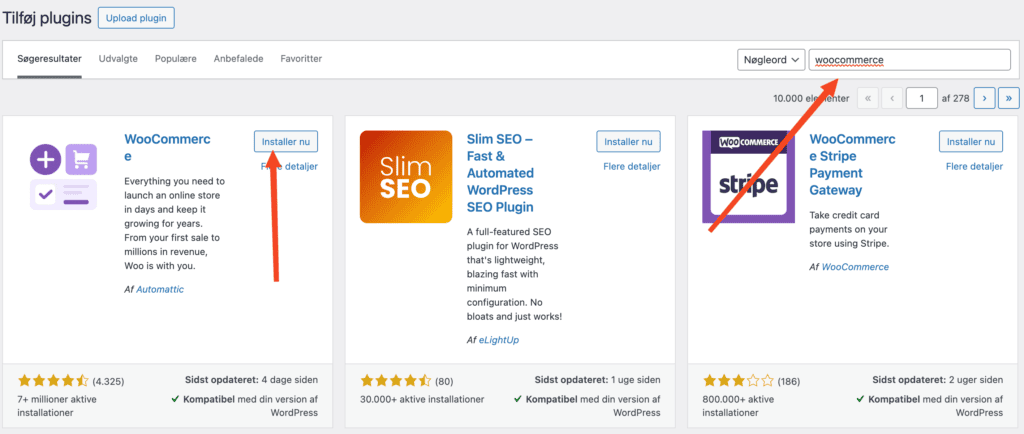Click Slim SEO compatibility checkmark icon

[x=518, y=399]
